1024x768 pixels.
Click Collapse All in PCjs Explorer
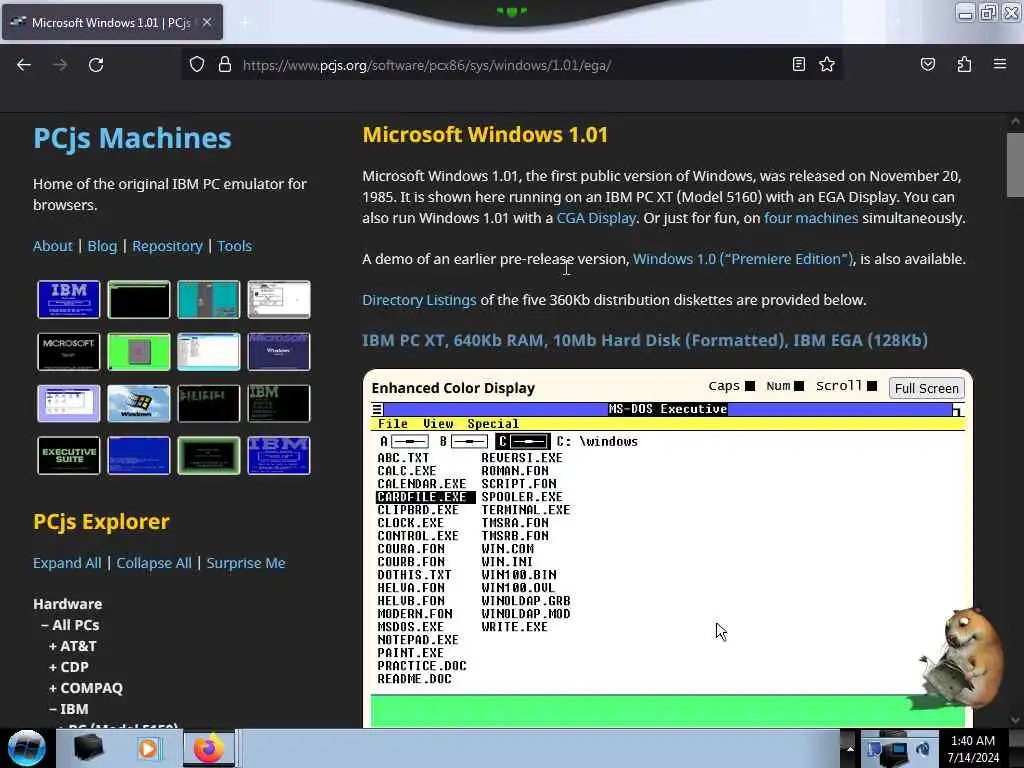(x=153, y=563)
